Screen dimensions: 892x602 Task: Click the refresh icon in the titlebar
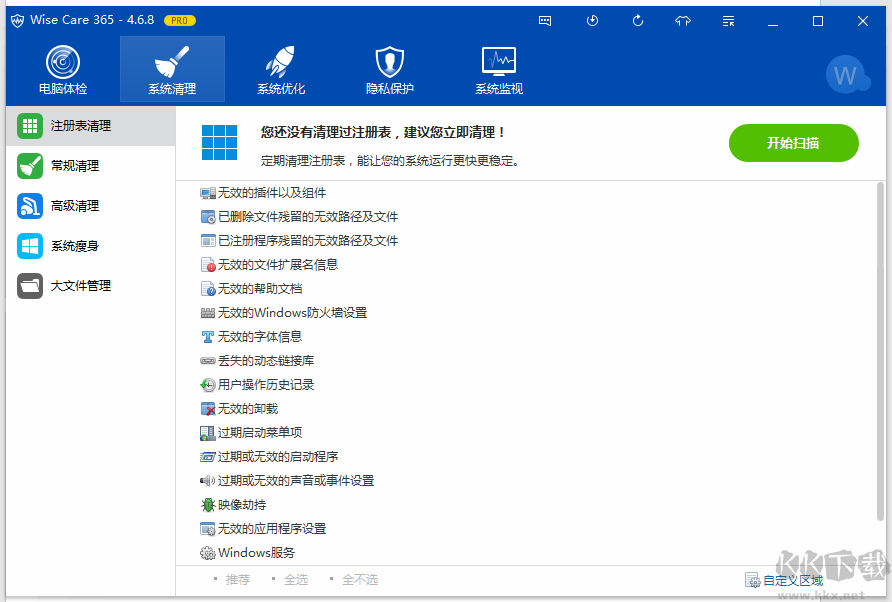pyautogui.click(x=637, y=20)
